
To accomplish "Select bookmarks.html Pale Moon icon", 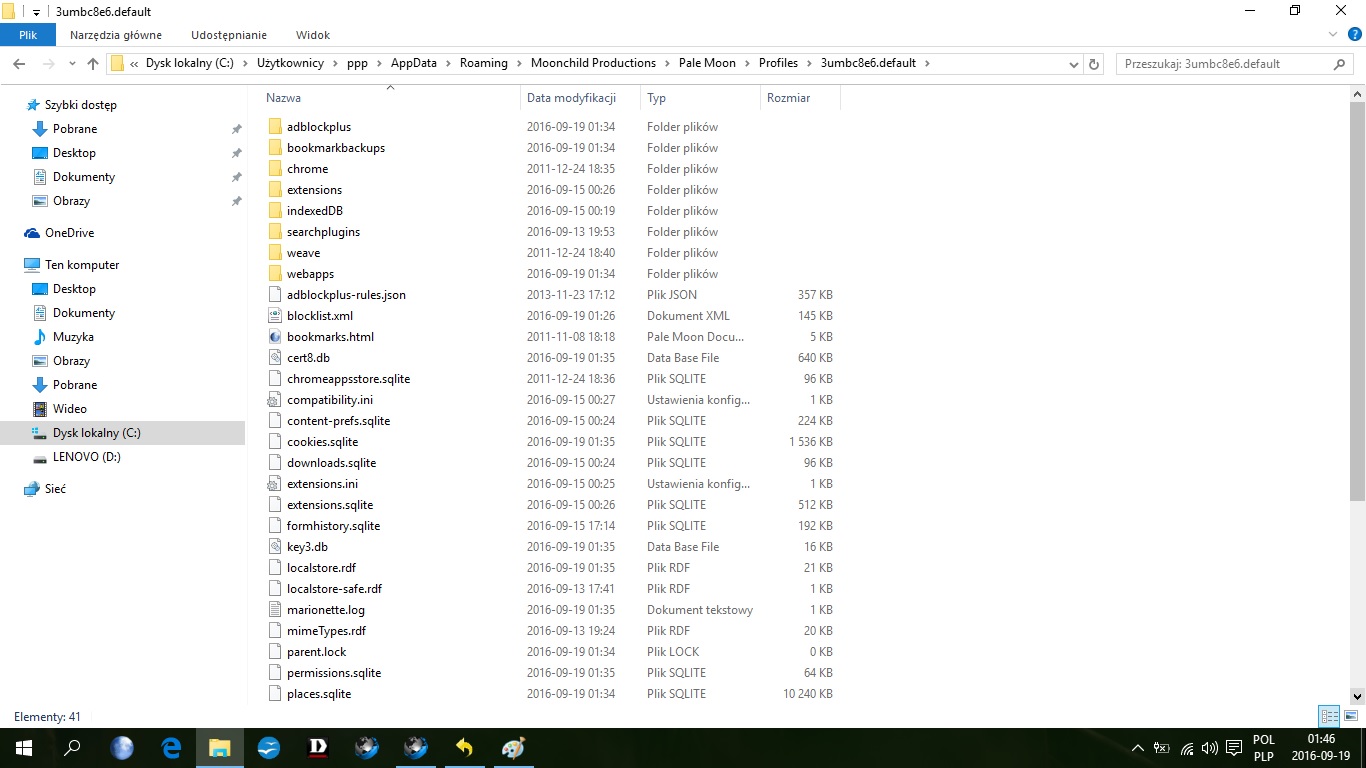I will pyautogui.click(x=277, y=337).
